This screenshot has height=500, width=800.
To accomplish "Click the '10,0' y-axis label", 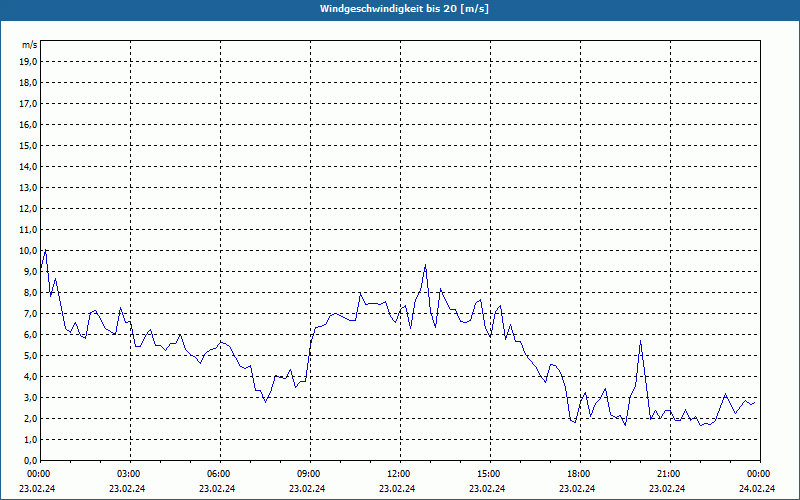I will (x=28, y=251).
